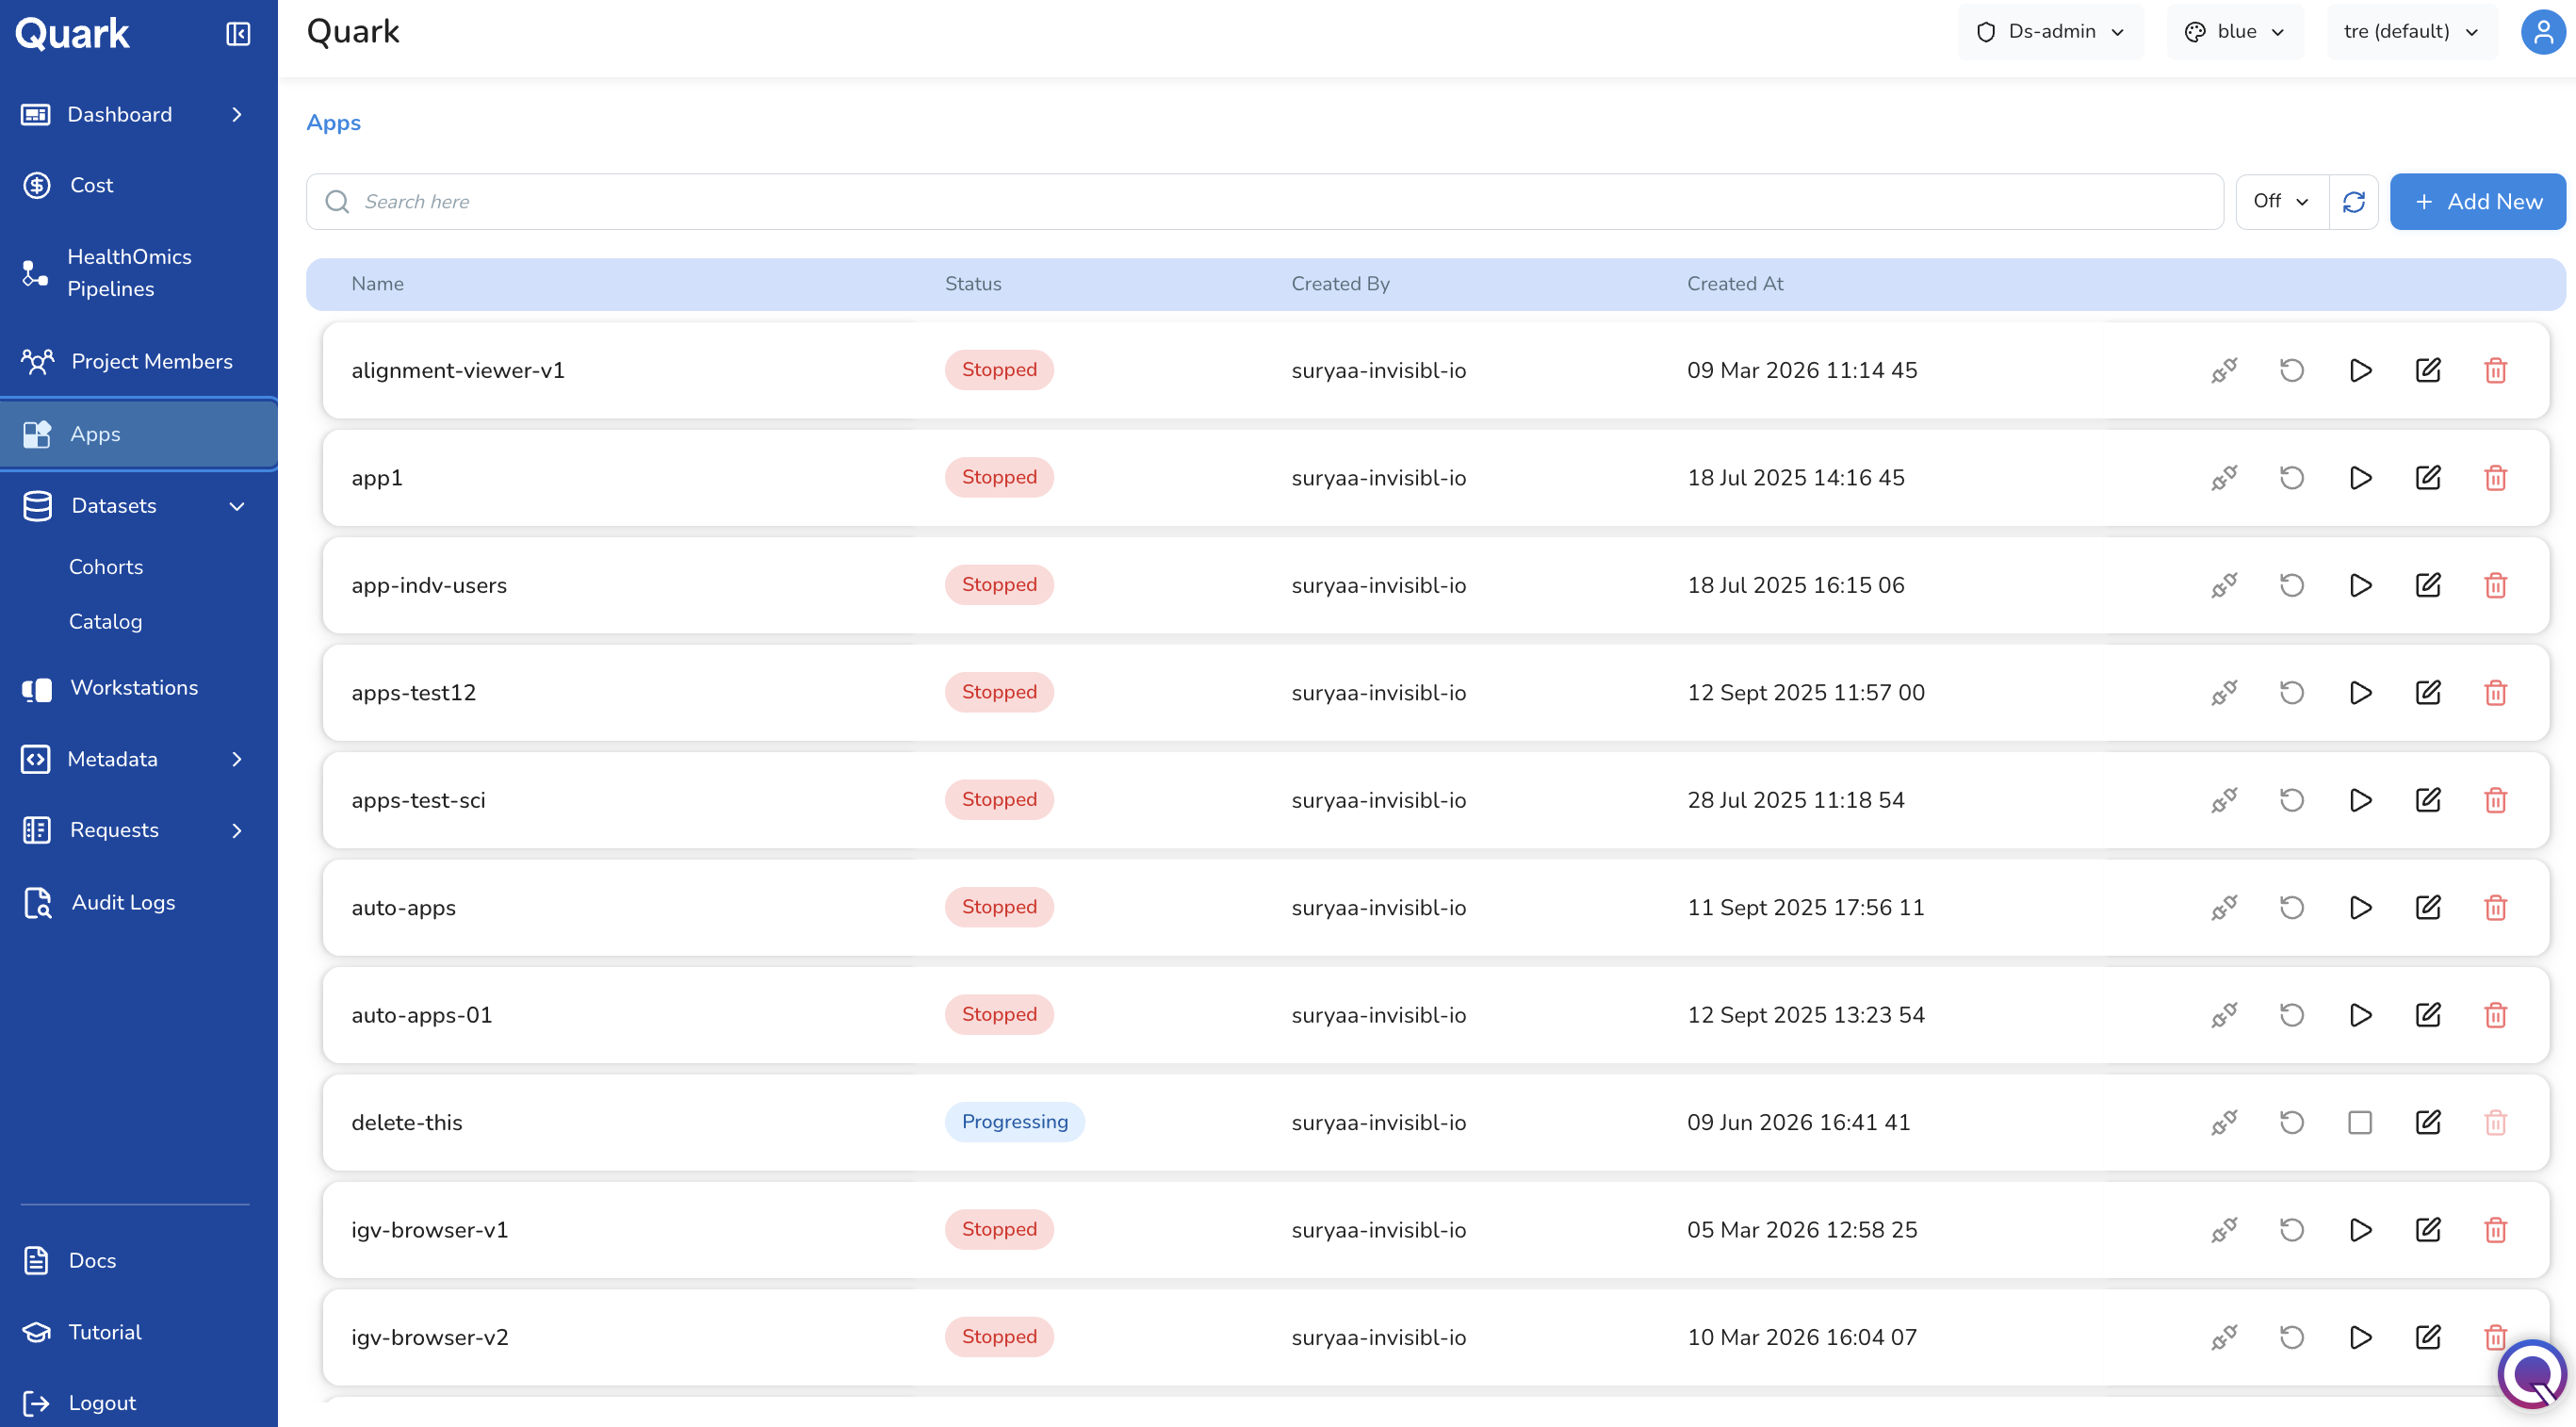Click the Add New button
The height and width of the screenshot is (1427, 2576).
coord(2477,202)
